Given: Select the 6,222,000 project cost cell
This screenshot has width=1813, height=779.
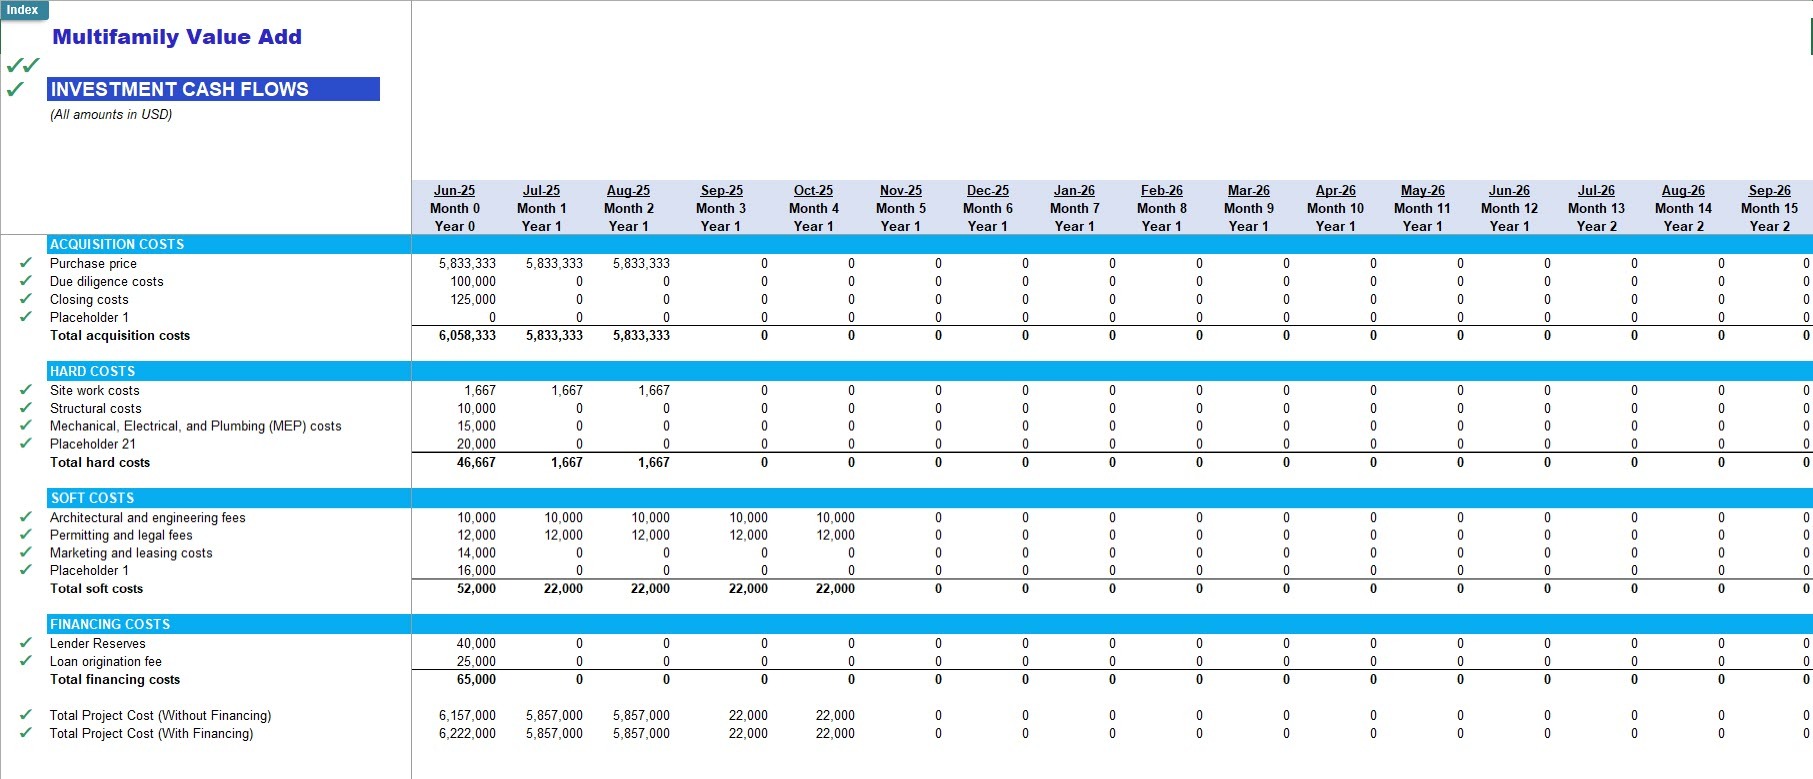Looking at the screenshot, I should pos(467,733).
